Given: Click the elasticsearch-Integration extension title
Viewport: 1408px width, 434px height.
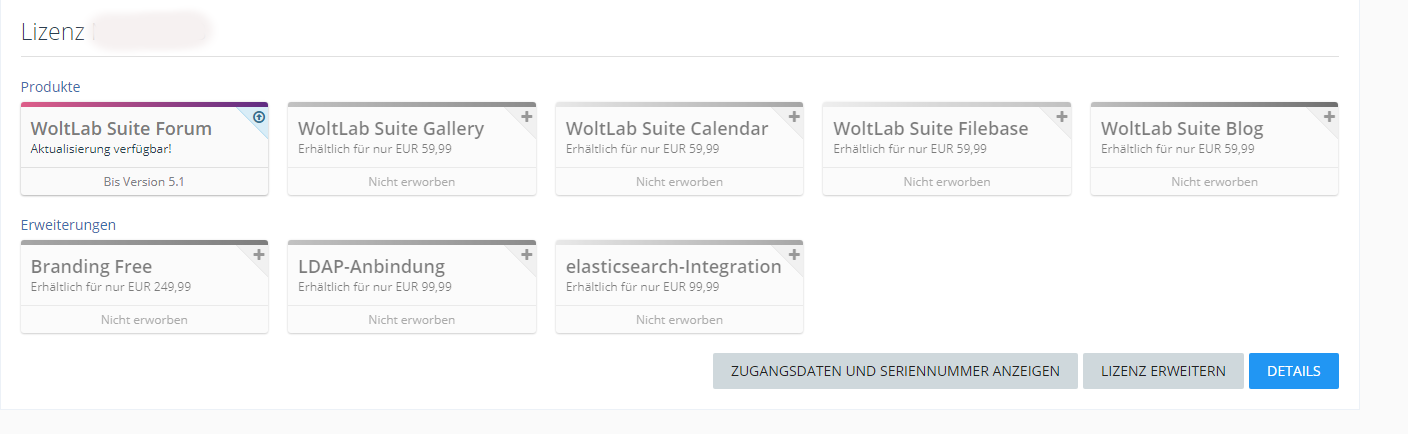Looking at the screenshot, I should (x=673, y=267).
